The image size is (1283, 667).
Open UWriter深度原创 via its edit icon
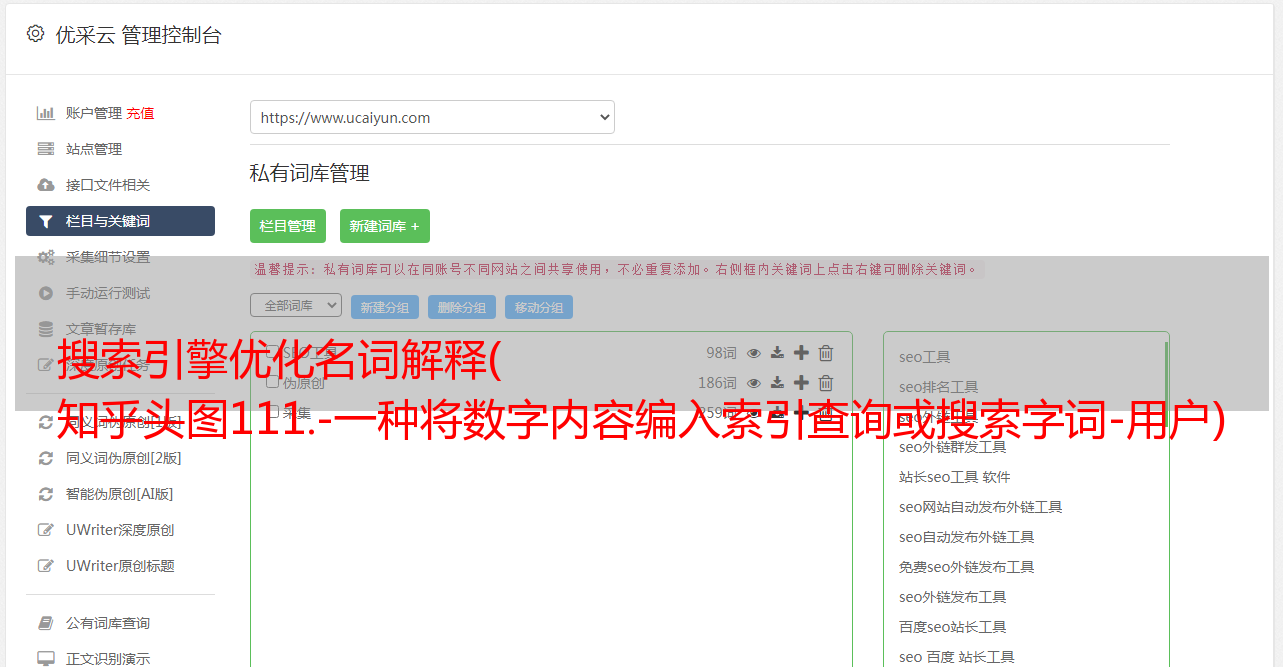[x=45, y=530]
